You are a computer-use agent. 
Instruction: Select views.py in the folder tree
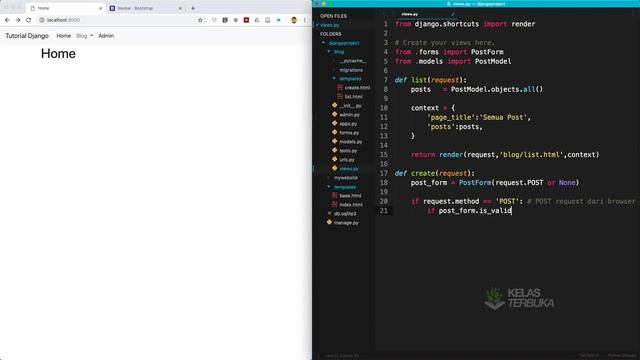349,169
